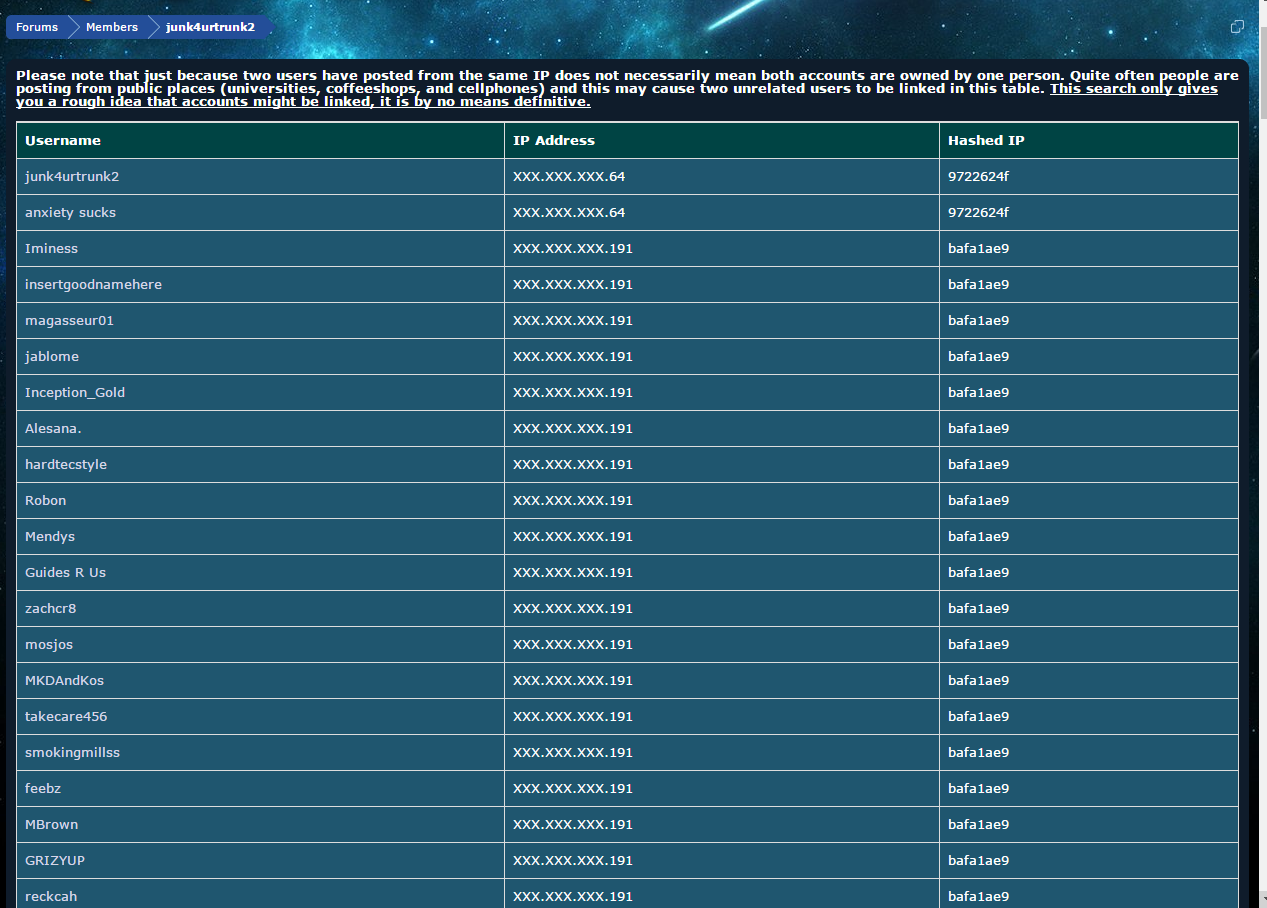
Task: Click the IP address in Robon's row
Action: pyautogui.click(x=573, y=501)
